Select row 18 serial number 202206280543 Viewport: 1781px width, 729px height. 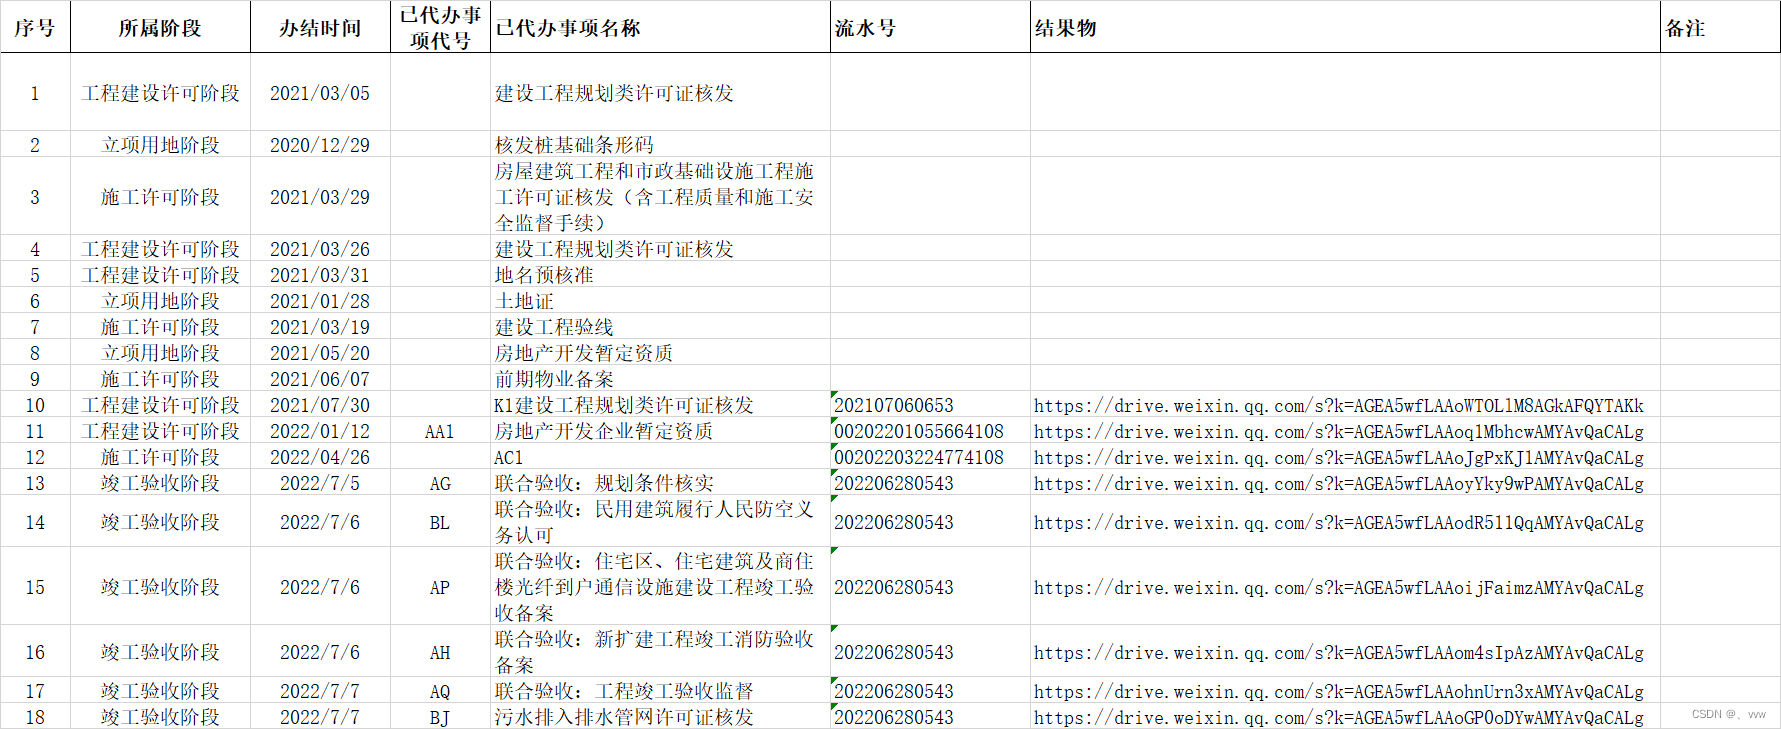930,716
